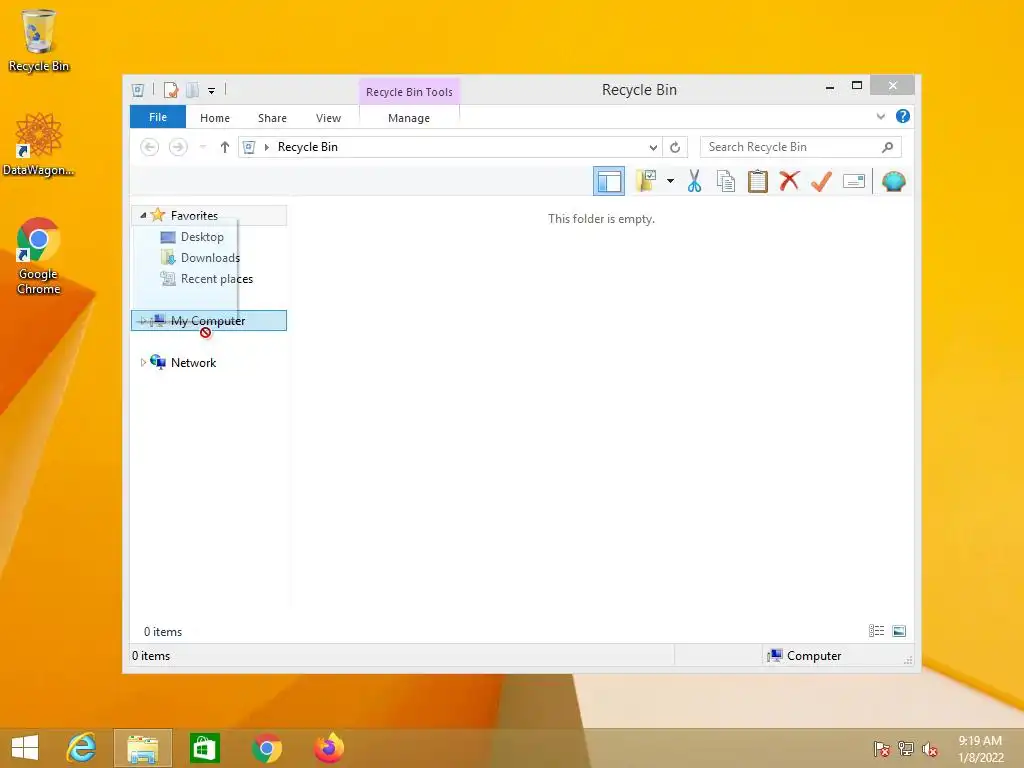1024x768 pixels.
Task: Open the Windows Start button
Action: point(25,748)
